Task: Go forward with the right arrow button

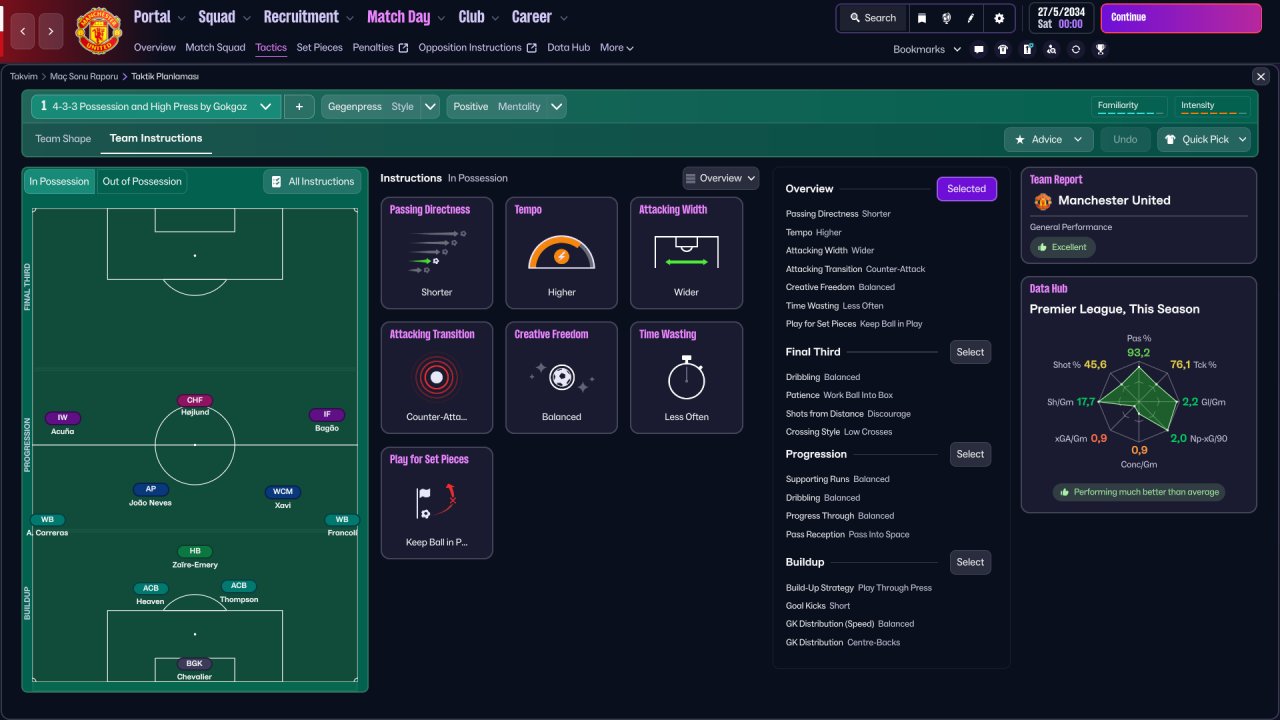Action: [51, 31]
